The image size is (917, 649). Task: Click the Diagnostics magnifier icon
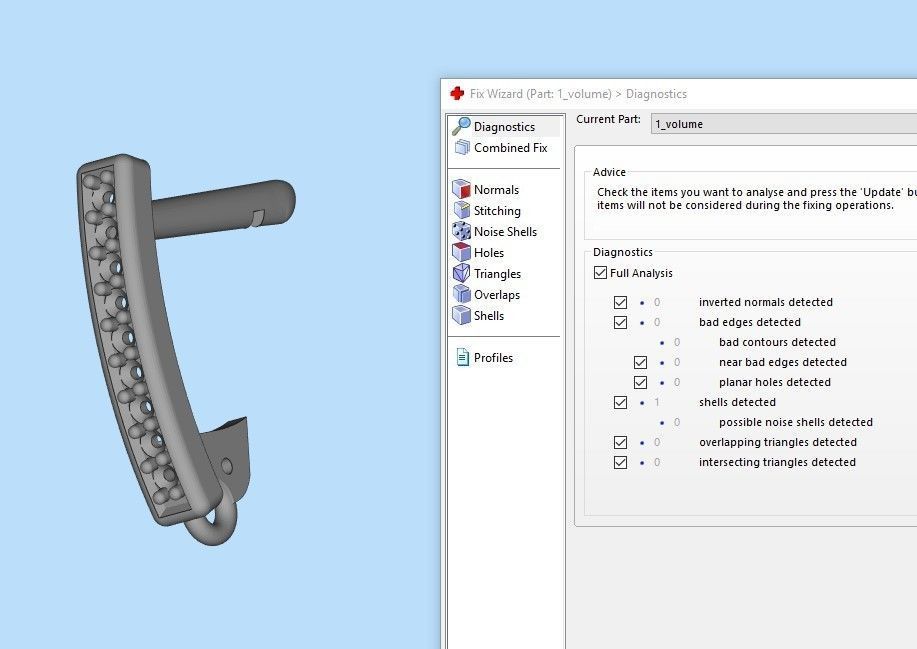coord(461,126)
